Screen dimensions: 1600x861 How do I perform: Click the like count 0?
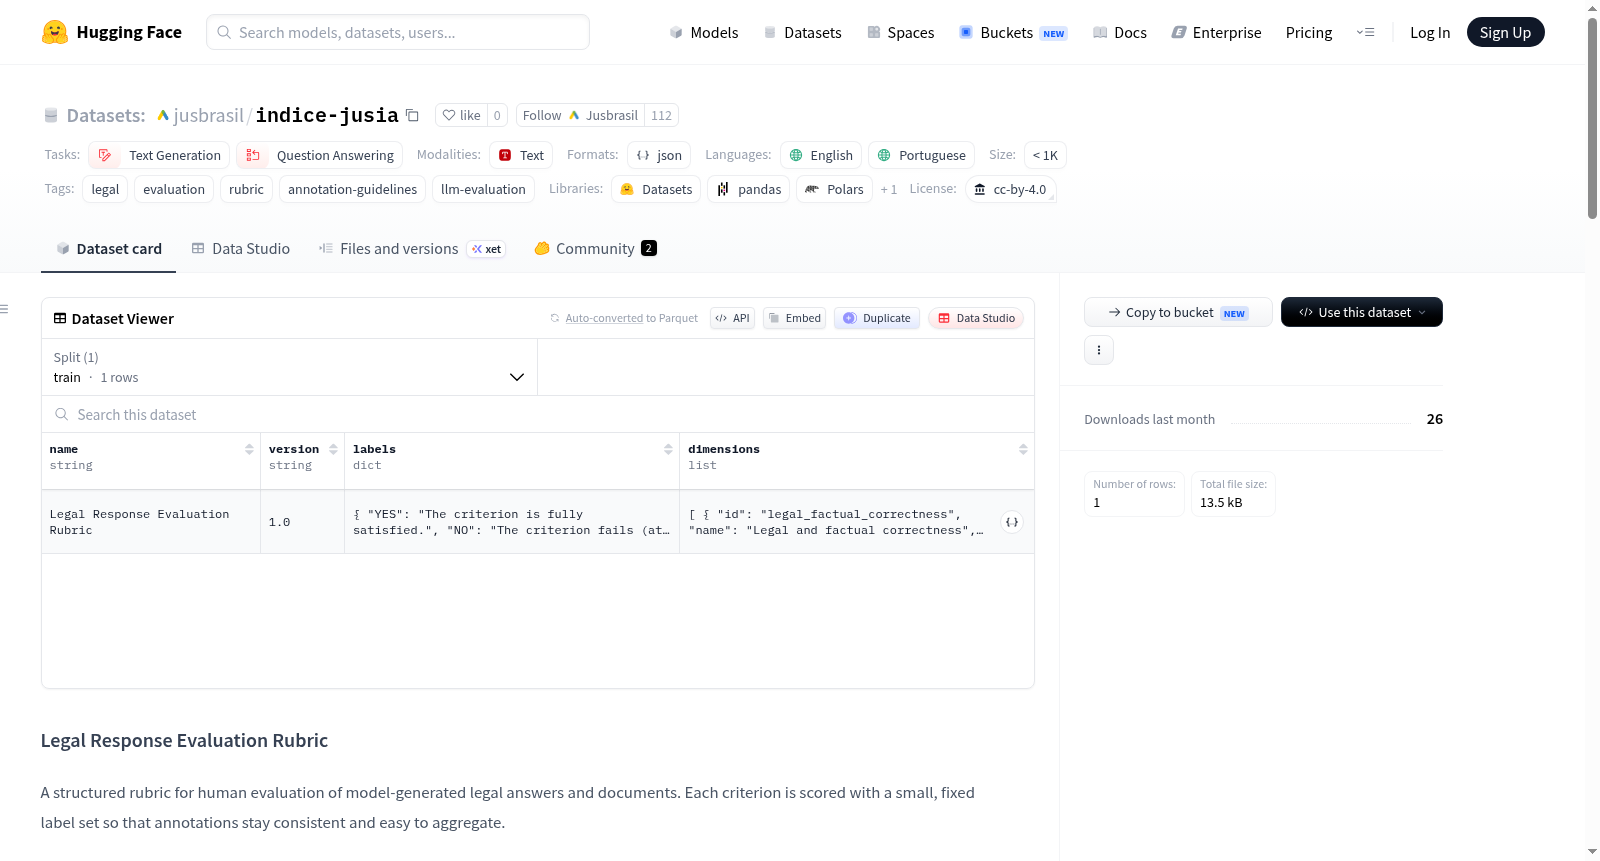(x=497, y=115)
